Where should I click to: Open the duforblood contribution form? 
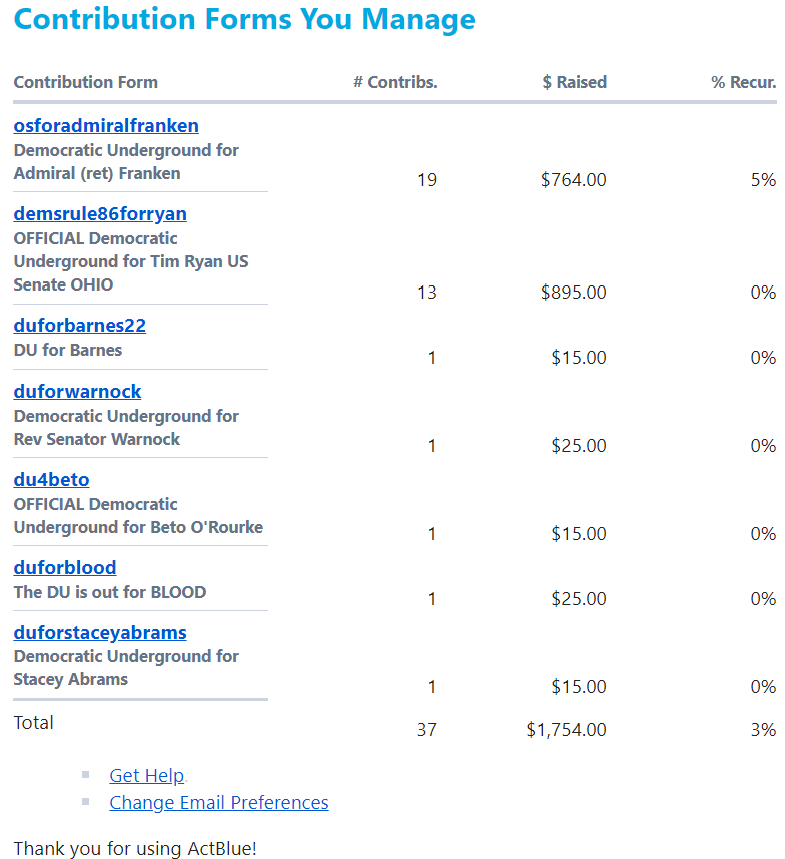tap(65, 568)
